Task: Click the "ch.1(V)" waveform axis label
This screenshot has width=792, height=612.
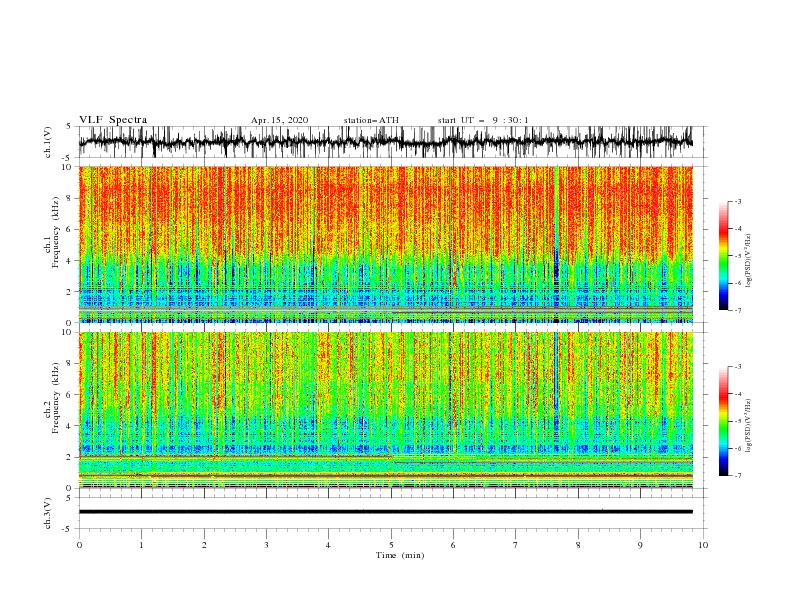Action: coord(48,142)
